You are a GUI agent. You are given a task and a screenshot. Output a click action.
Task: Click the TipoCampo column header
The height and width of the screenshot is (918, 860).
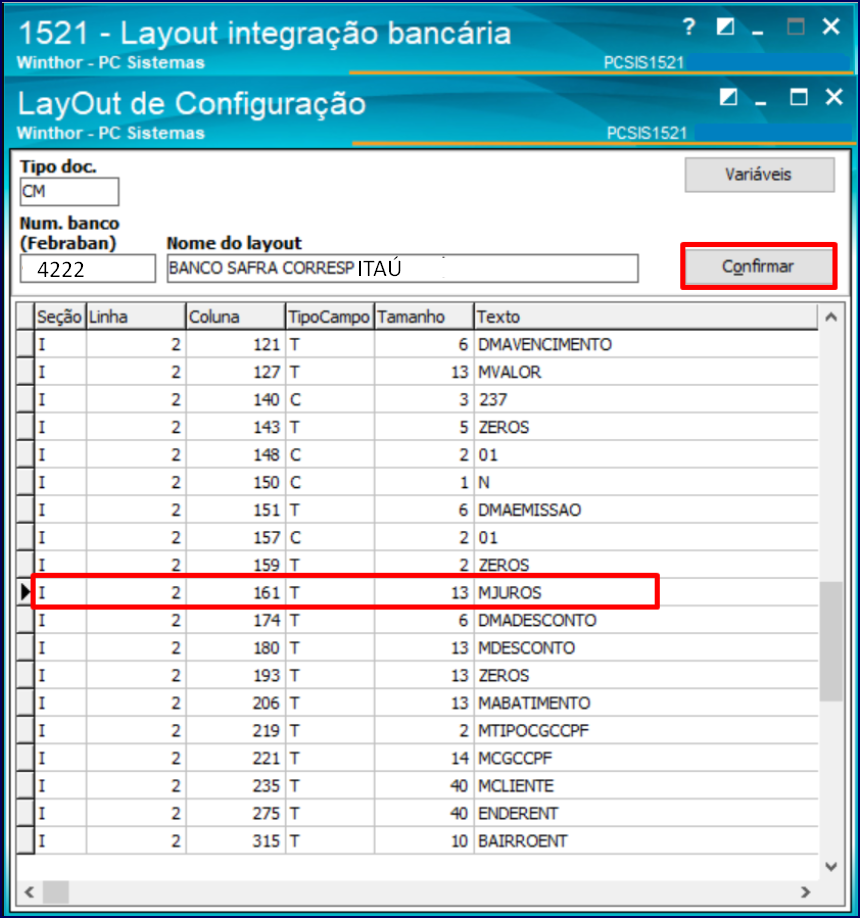[330, 317]
